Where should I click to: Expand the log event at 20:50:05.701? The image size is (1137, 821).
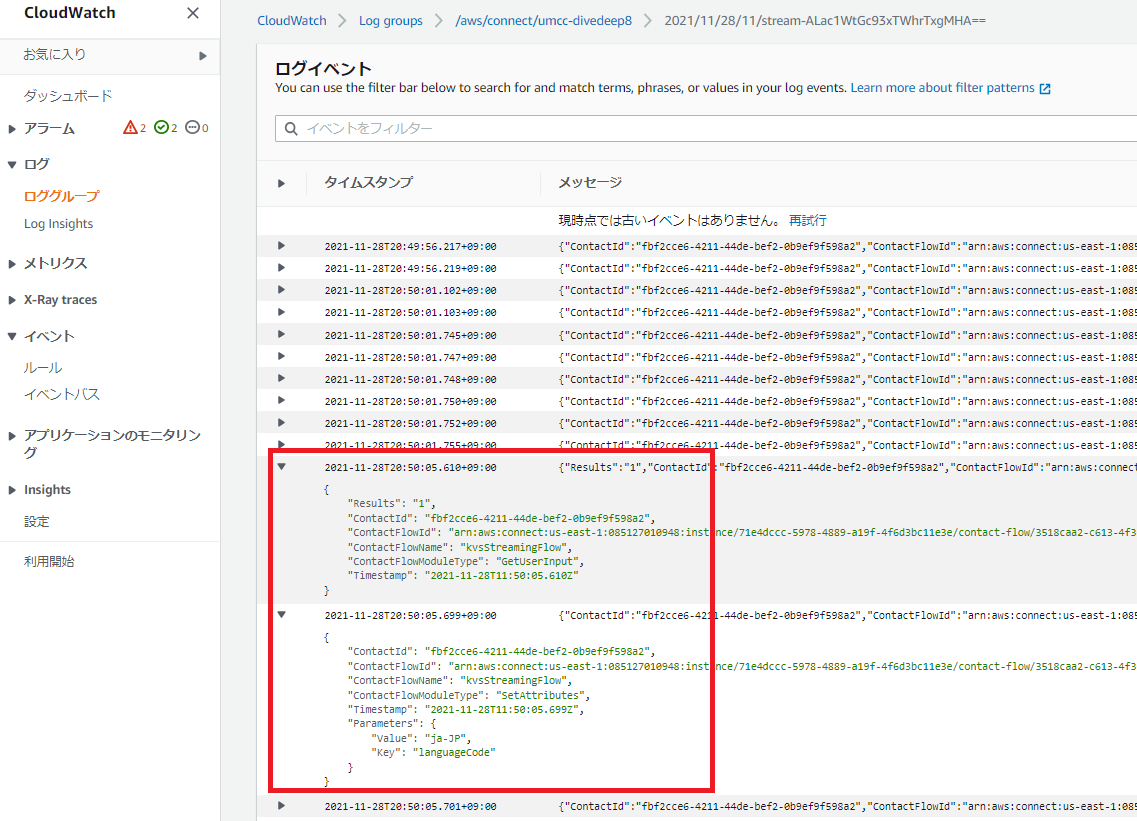pyautogui.click(x=281, y=806)
